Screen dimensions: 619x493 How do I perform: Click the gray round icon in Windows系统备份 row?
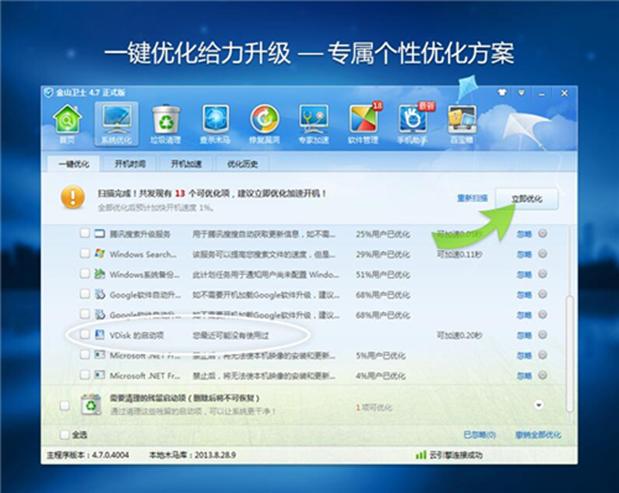(x=543, y=274)
